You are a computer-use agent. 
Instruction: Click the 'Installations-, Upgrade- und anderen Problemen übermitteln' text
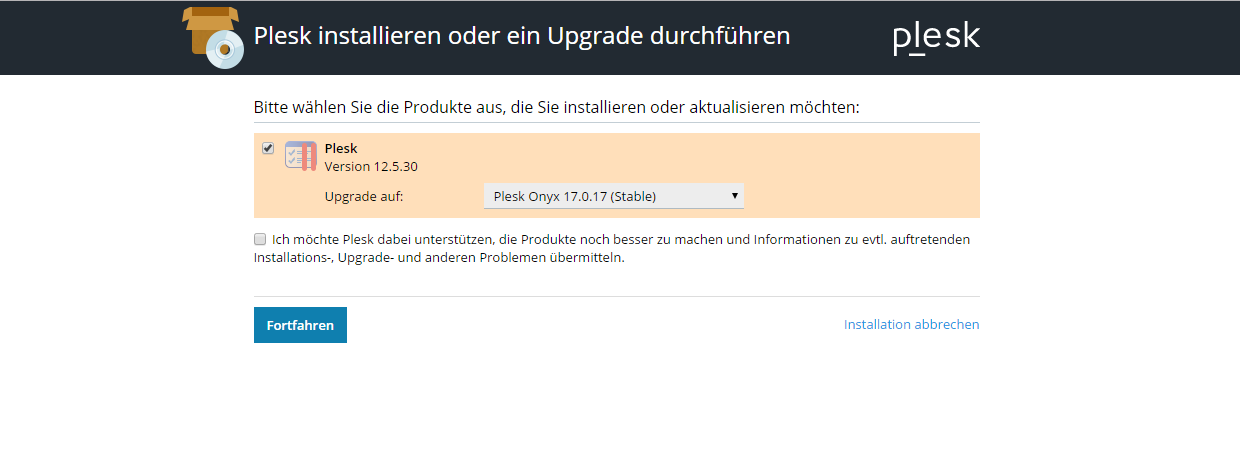click(439, 257)
